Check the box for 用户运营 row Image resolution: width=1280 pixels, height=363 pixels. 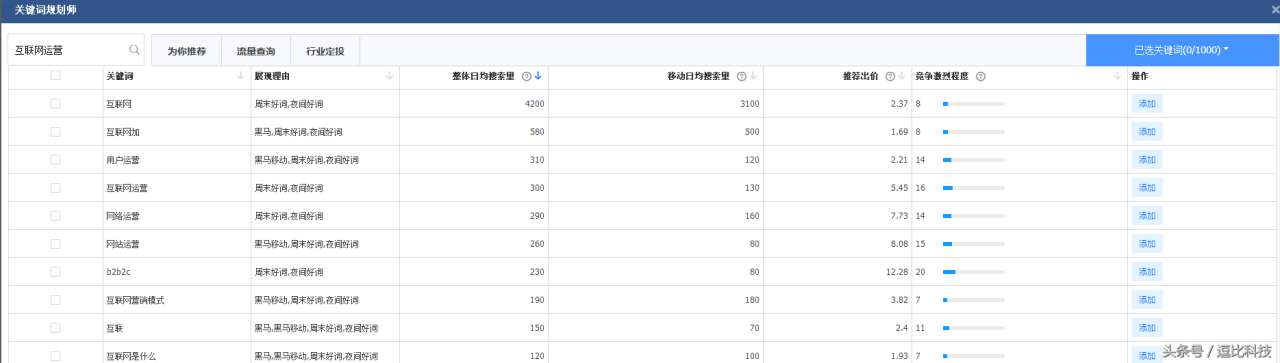point(55,159)
